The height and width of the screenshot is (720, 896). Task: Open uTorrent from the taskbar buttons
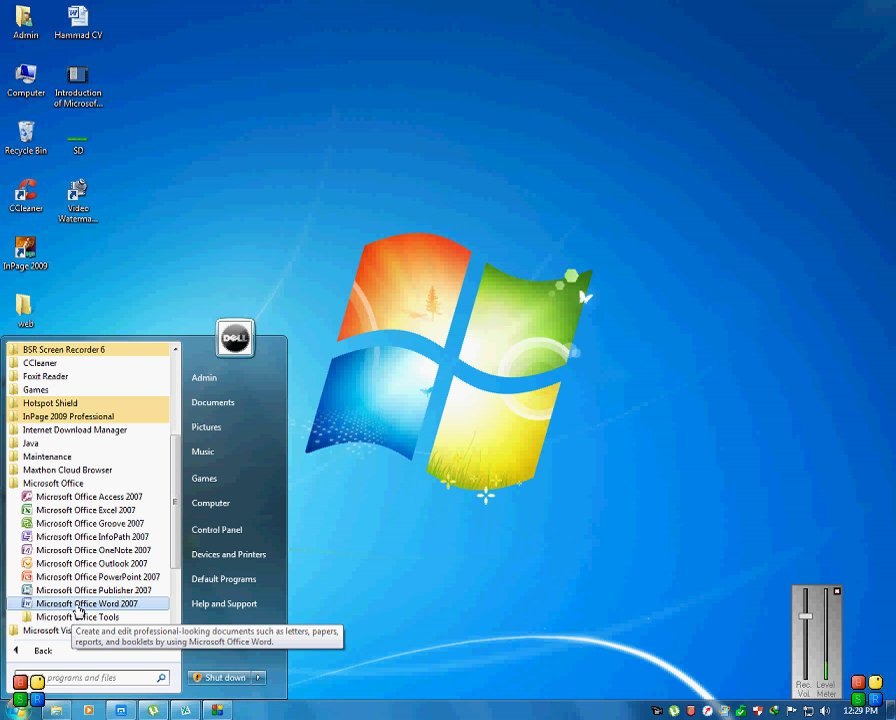pos(153,710)
